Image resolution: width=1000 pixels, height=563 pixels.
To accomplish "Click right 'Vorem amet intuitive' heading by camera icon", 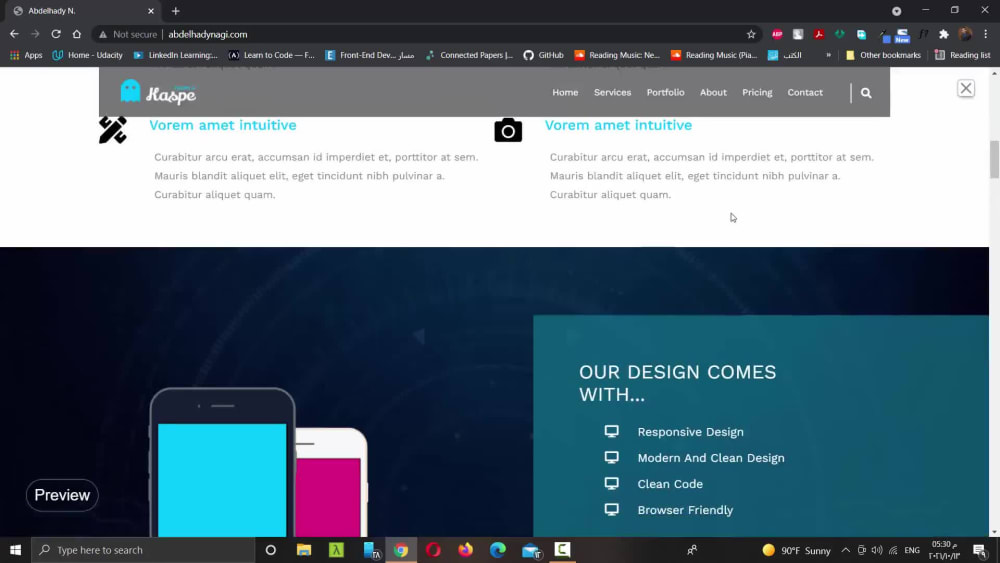I will (x=618, y=125).
